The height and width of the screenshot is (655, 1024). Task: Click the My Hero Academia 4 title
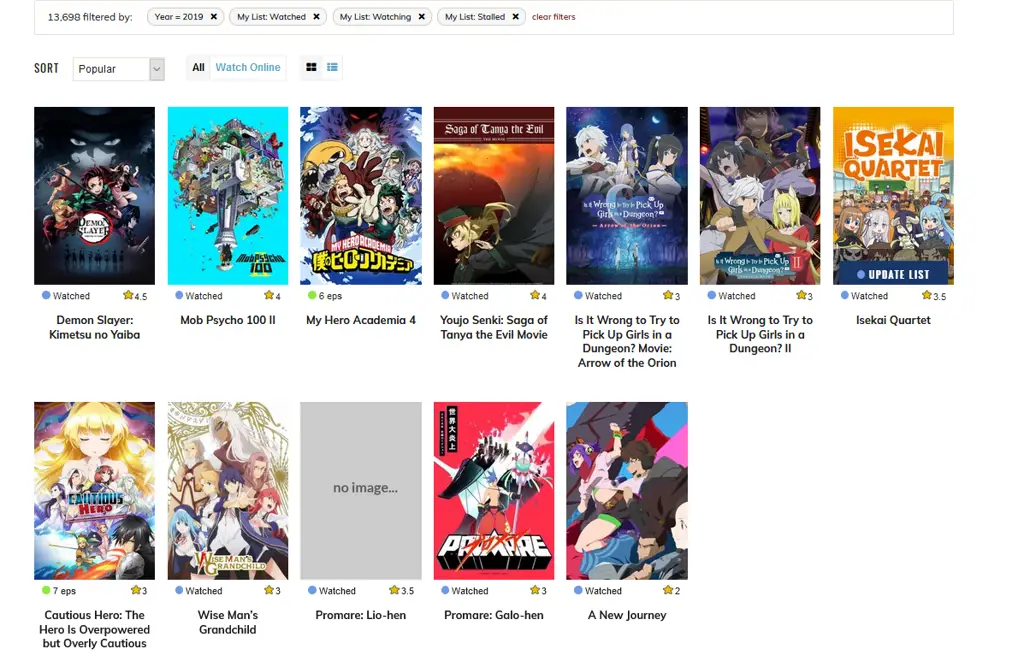[361, 320]
